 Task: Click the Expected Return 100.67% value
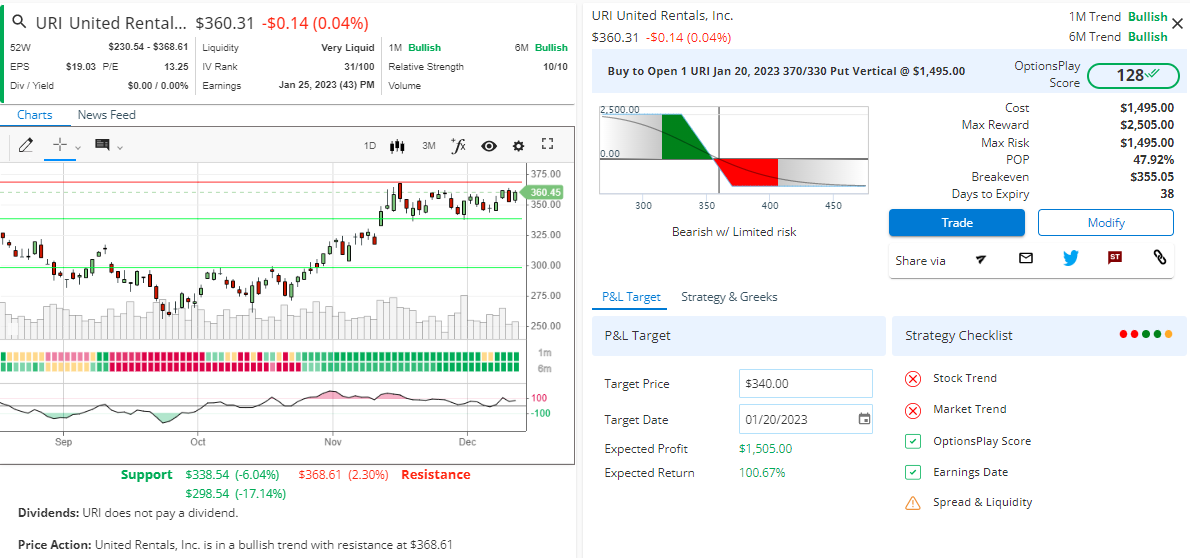(x=762, y=473)
